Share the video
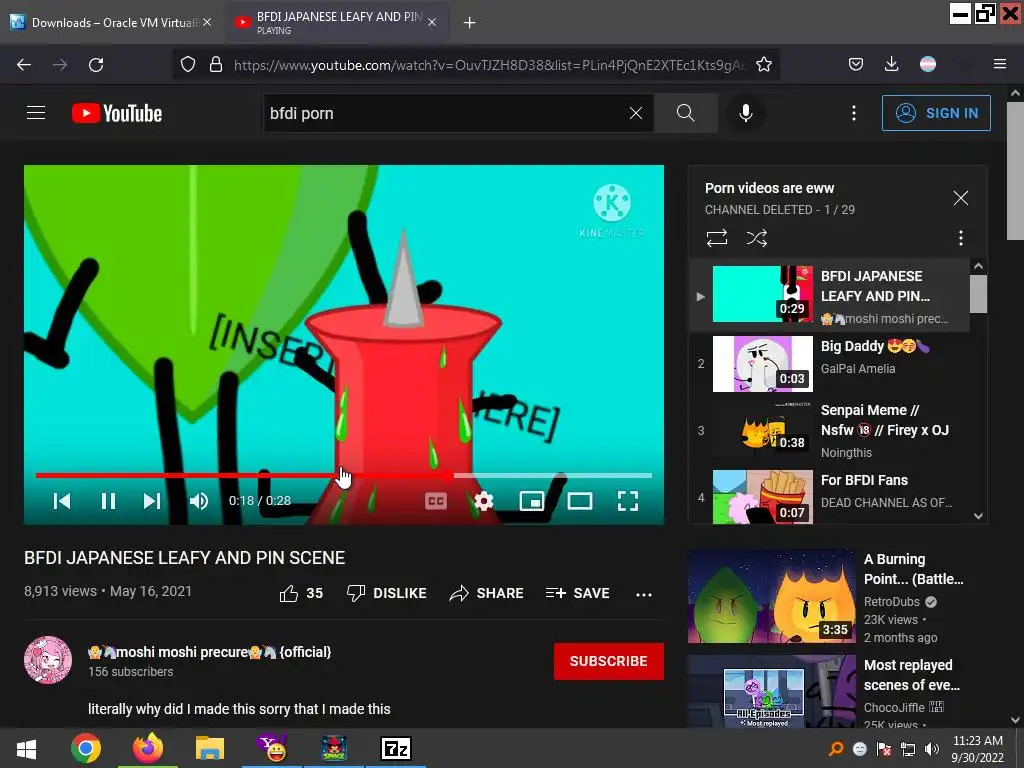Screen dimensions: 1024x768 487,593
